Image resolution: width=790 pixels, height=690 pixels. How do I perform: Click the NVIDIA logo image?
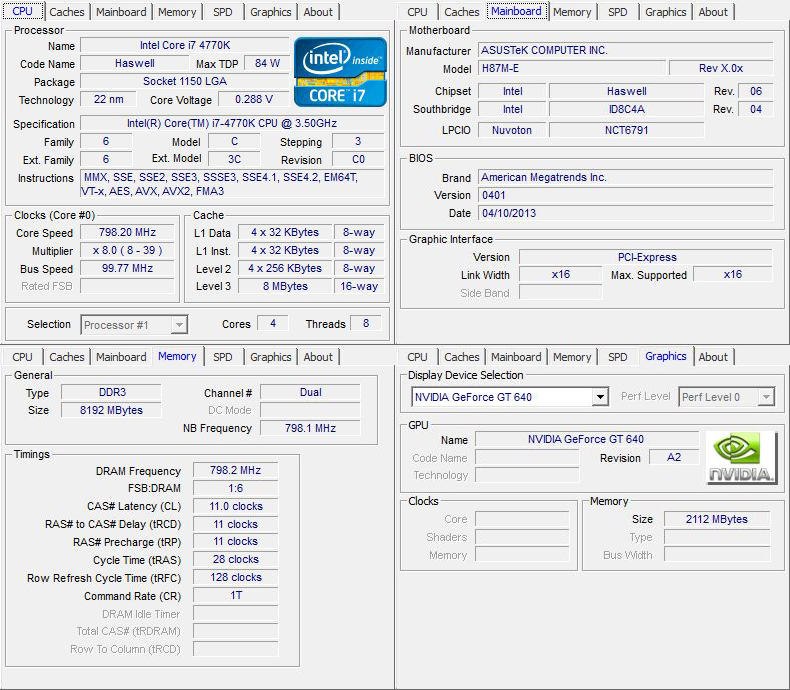pyautogui.click(x=741, y=458)
